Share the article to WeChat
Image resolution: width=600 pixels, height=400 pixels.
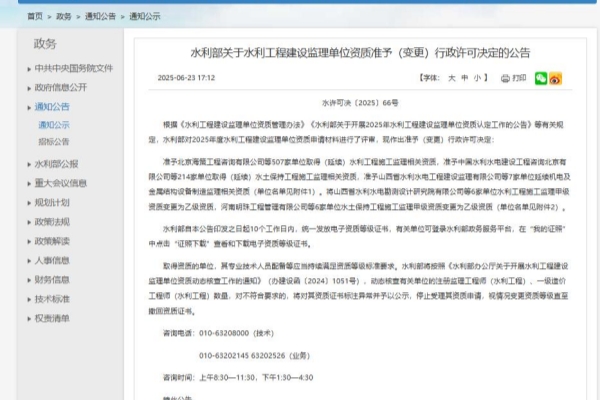click(x=540, y=77)
